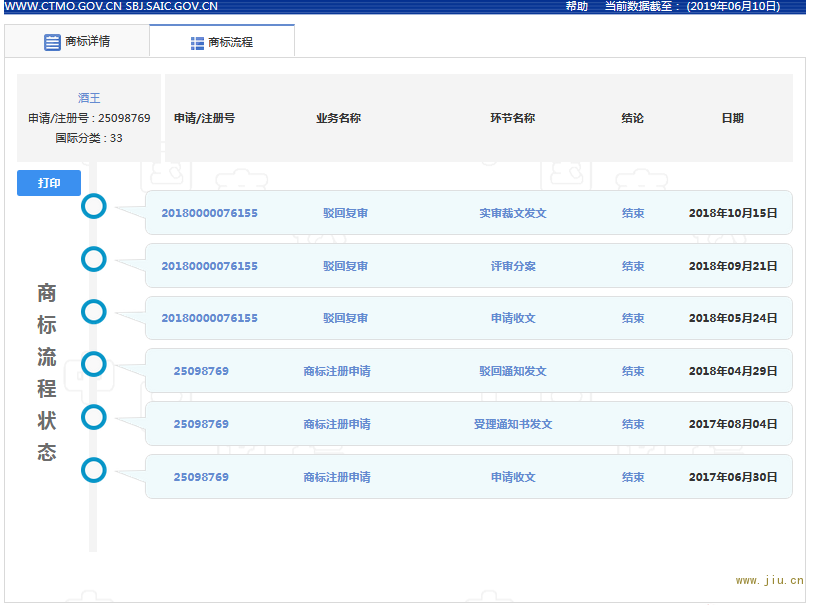Click 商标注册申请 in the 2017年08月04日 row

point(337,424)
